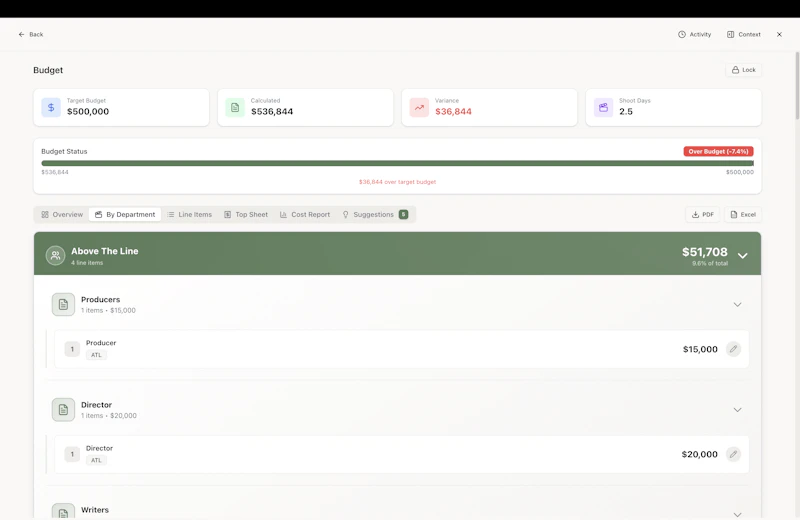The height and width of the screenshot is (520, 800).
Task: Click '1 items • $20,000' Director subtitle
Action: pos(109,416)
